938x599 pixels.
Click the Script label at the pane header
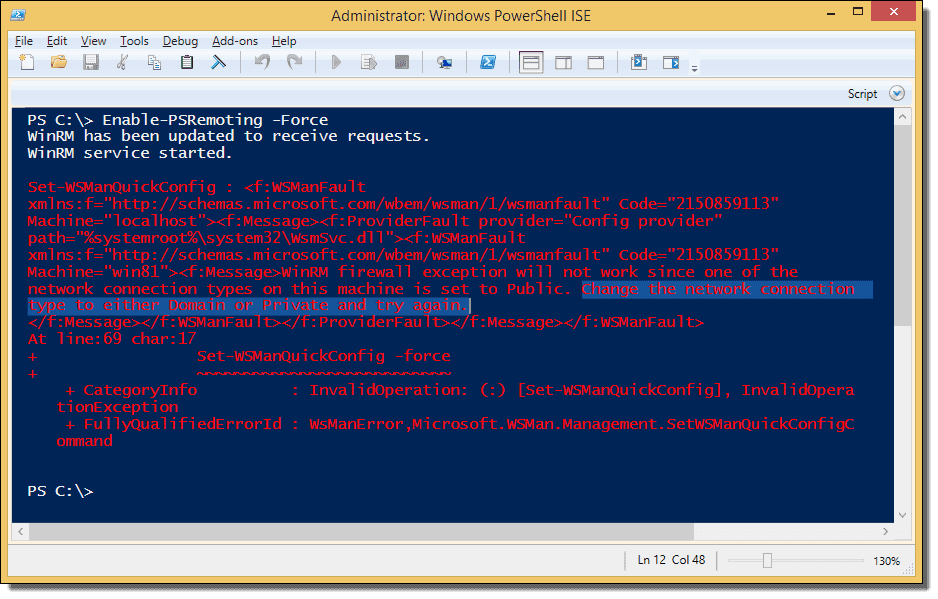pyautogui.click(x=862, y=94)
